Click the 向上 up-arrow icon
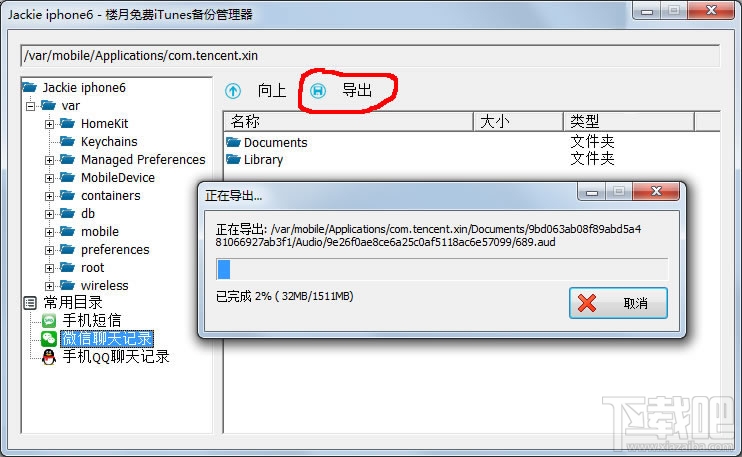 233,90
